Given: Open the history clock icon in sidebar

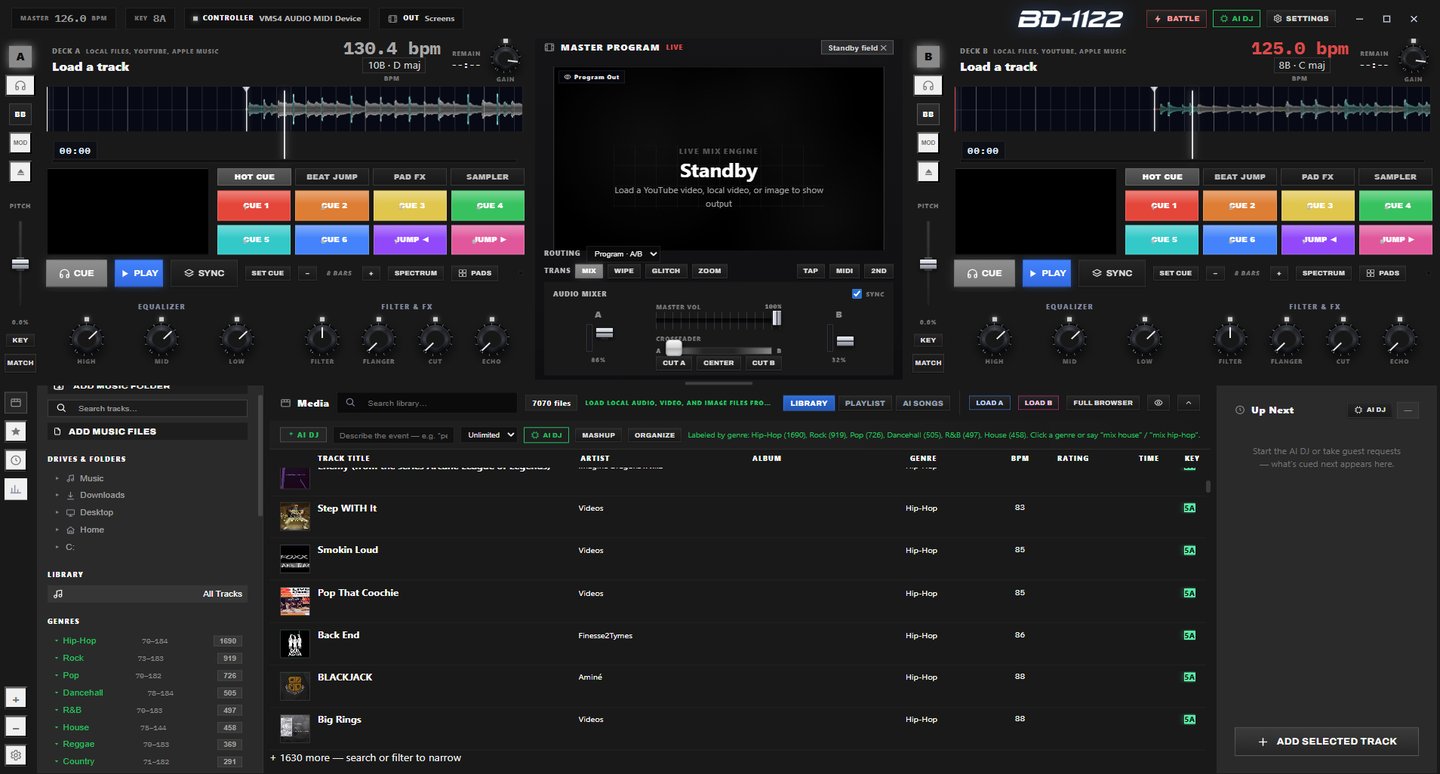Looking at the screenshot, I should tap(16, 460).
